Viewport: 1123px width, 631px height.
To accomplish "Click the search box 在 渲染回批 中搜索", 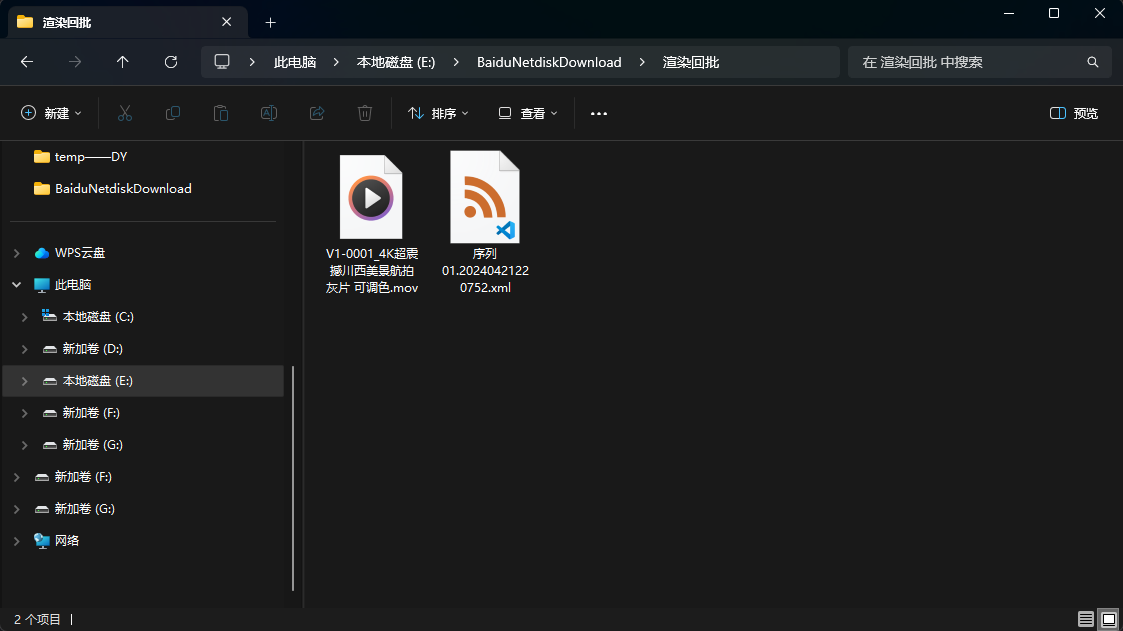I will 979,62.
